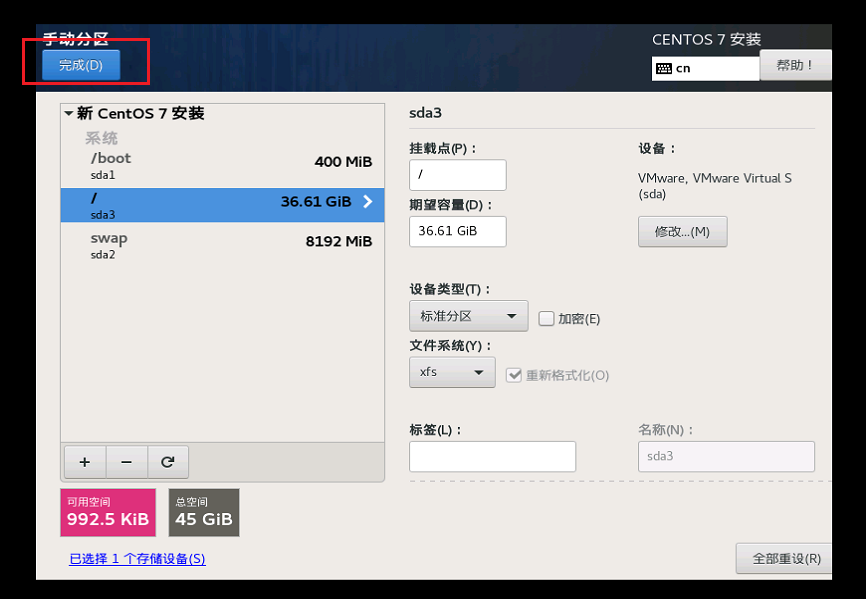Click the 系统 section label
Viewport: 866px width, 599px height.
(101, 138)
